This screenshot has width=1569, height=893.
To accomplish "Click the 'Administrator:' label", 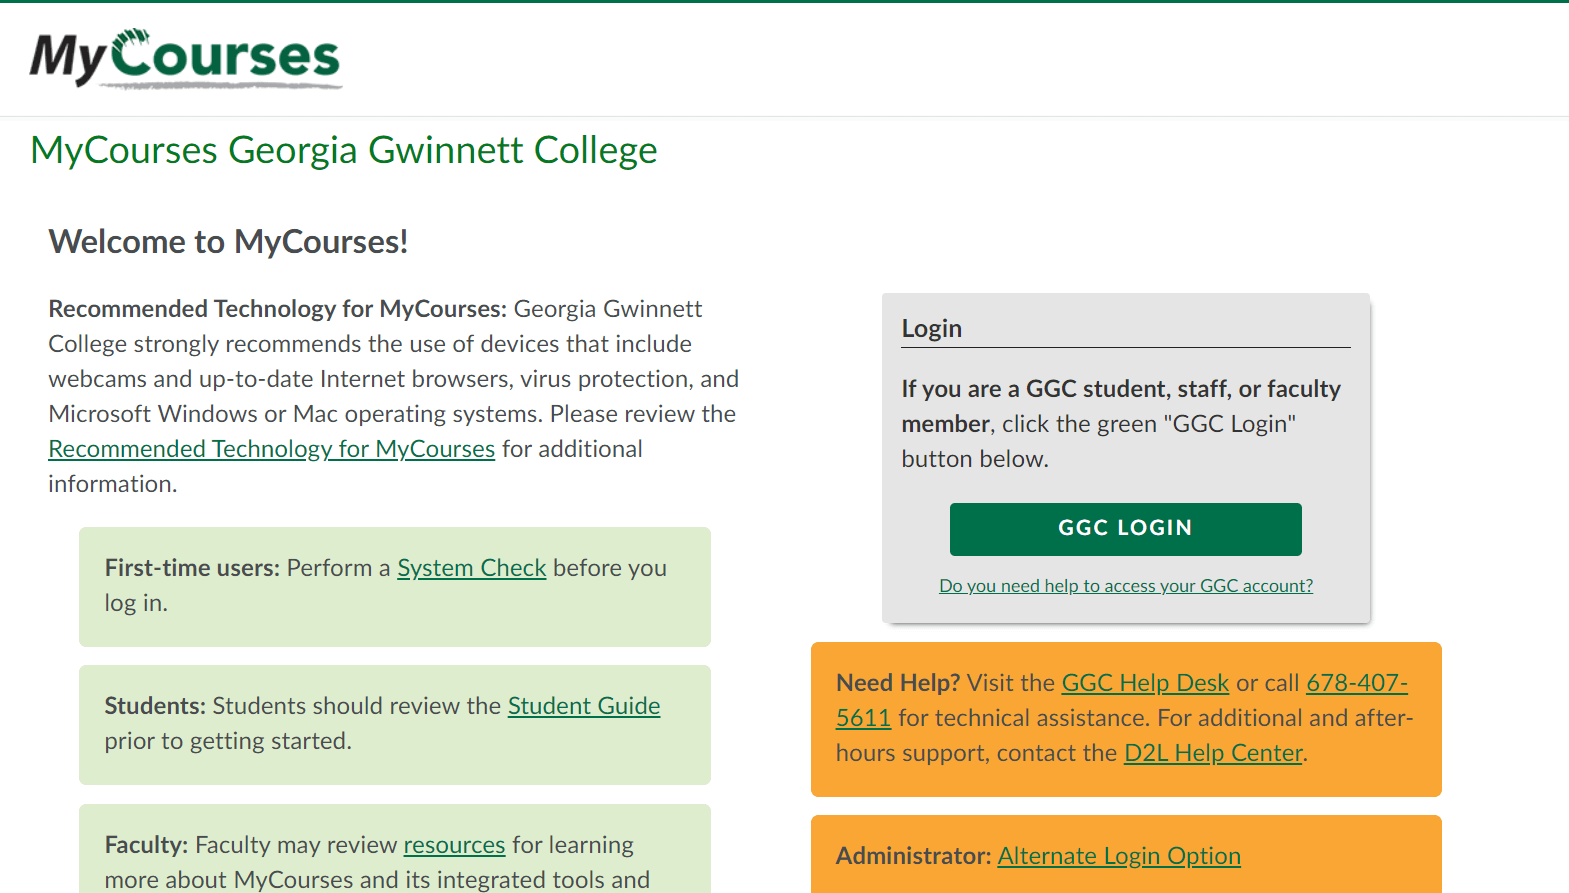I will click(x=914, y=856).
